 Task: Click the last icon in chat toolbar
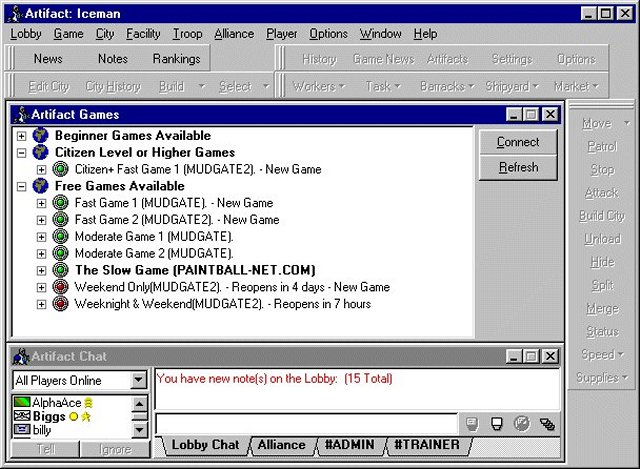tap(547, 424)
